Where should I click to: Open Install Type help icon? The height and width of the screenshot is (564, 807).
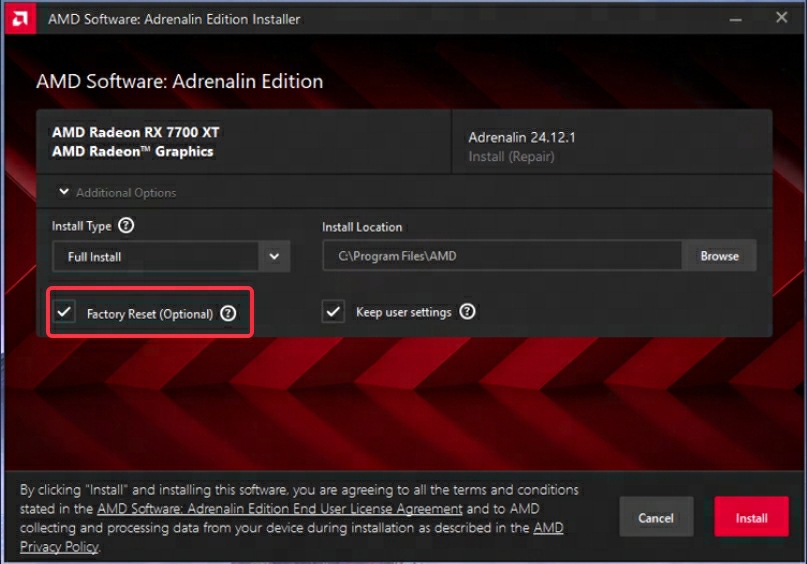click(x=126, y=225)
